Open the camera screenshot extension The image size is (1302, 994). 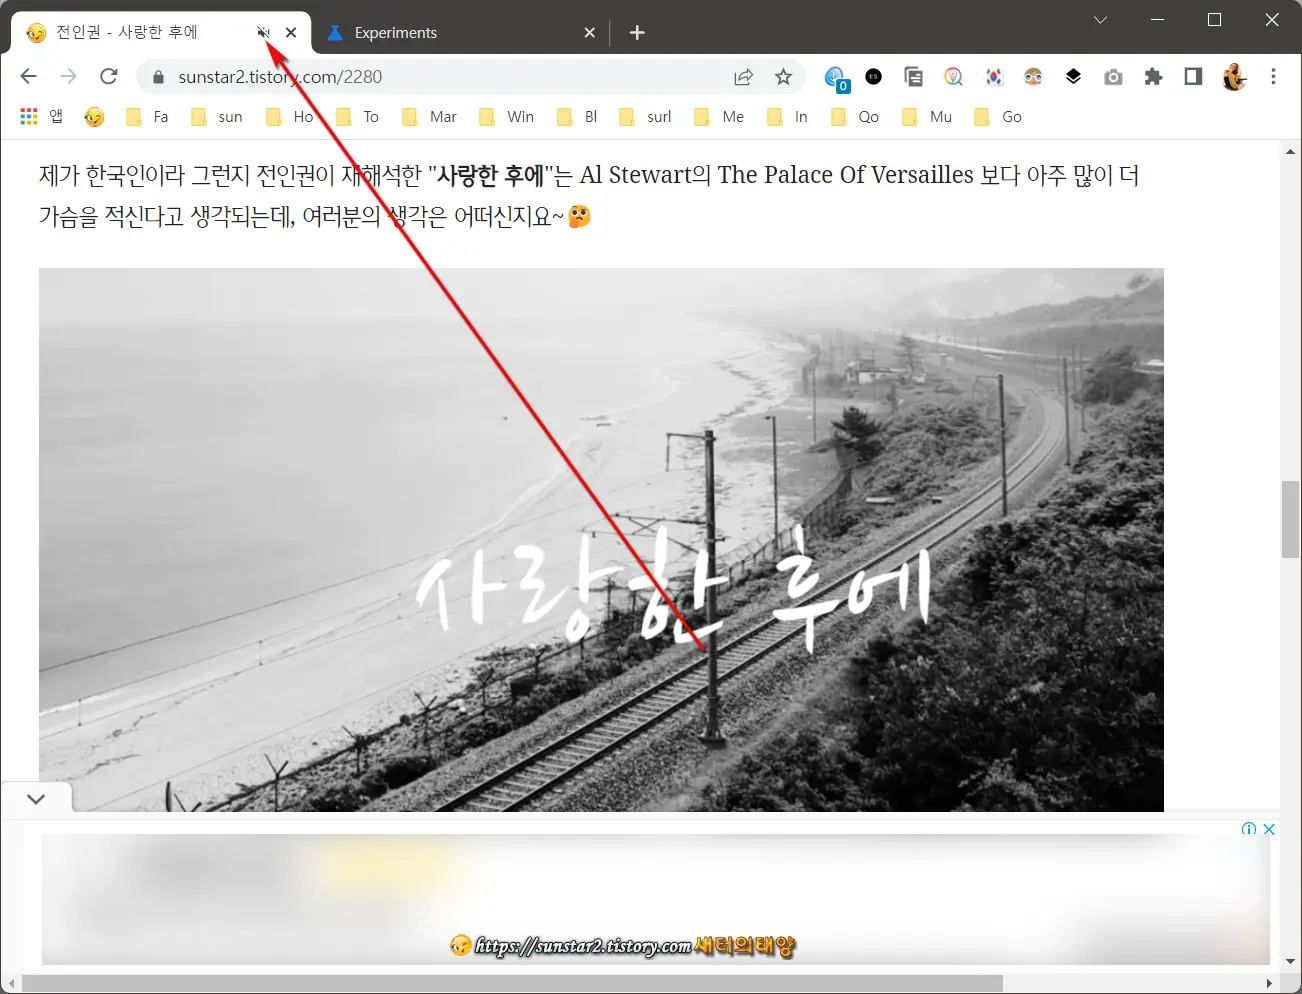pos(1113,77)
